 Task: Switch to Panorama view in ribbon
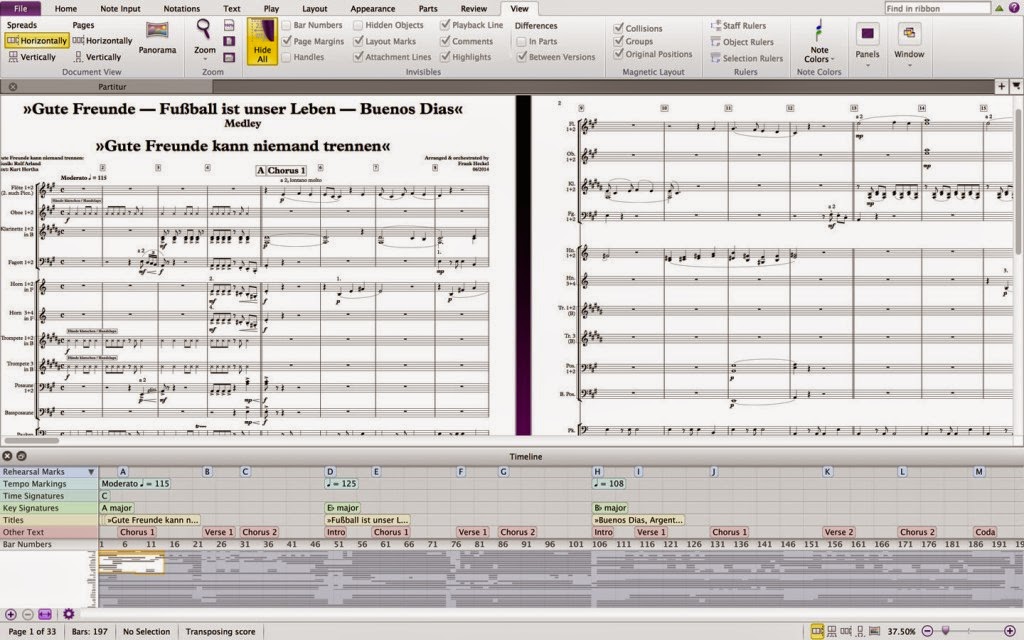(x=157, y=37)
